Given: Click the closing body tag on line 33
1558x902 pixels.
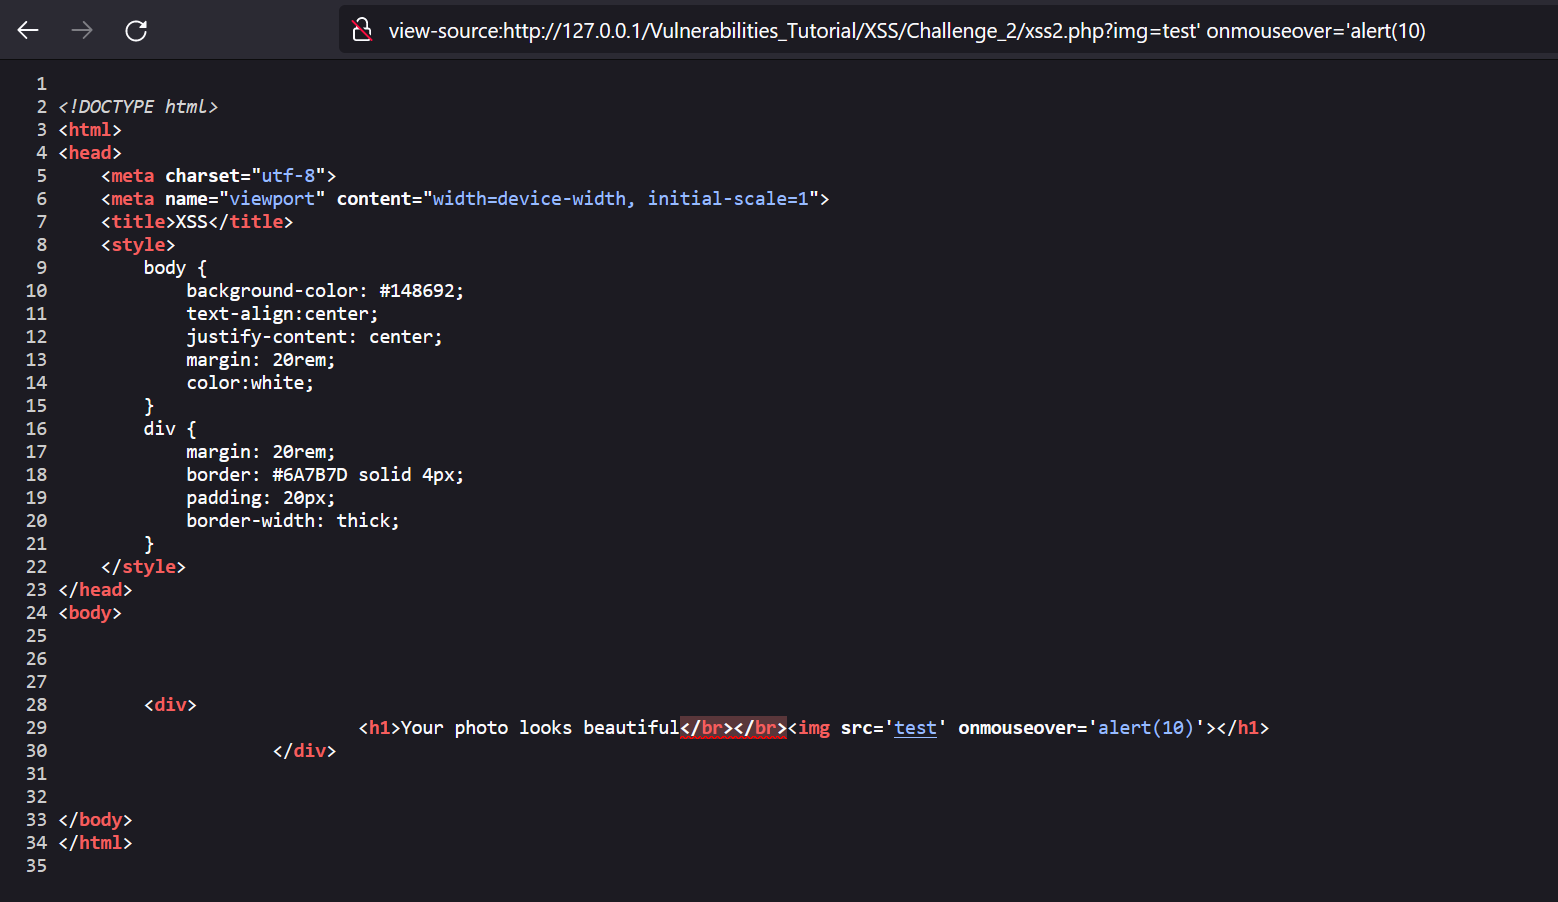Looking at the screenshot, I should 95,820.
